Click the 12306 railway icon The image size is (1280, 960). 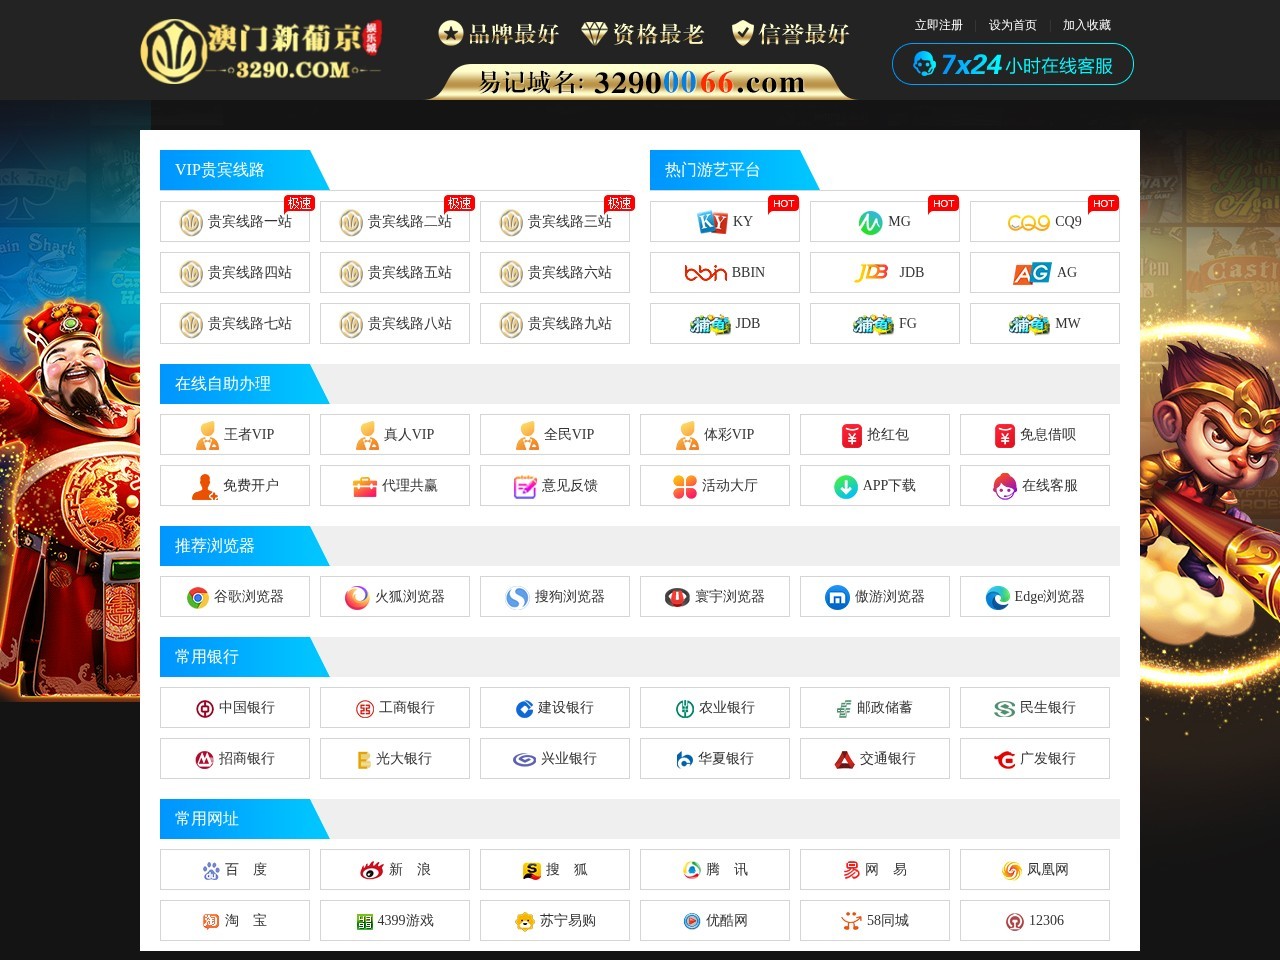coord(1015,921)
